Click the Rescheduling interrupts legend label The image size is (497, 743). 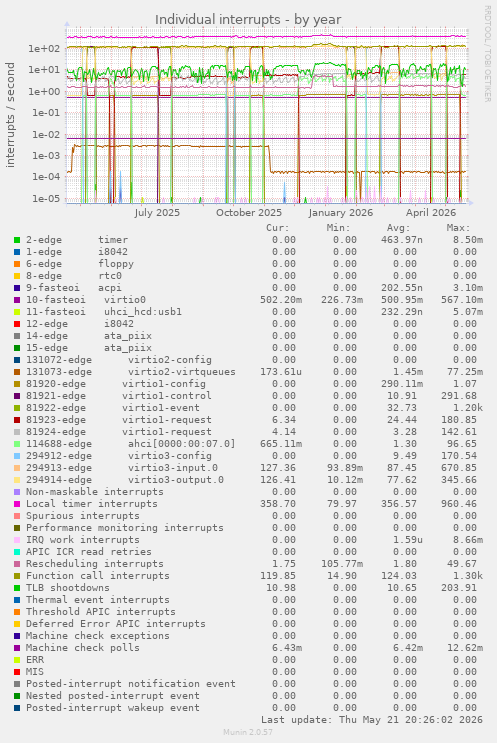pyautogui.click(x=95, y=564)
